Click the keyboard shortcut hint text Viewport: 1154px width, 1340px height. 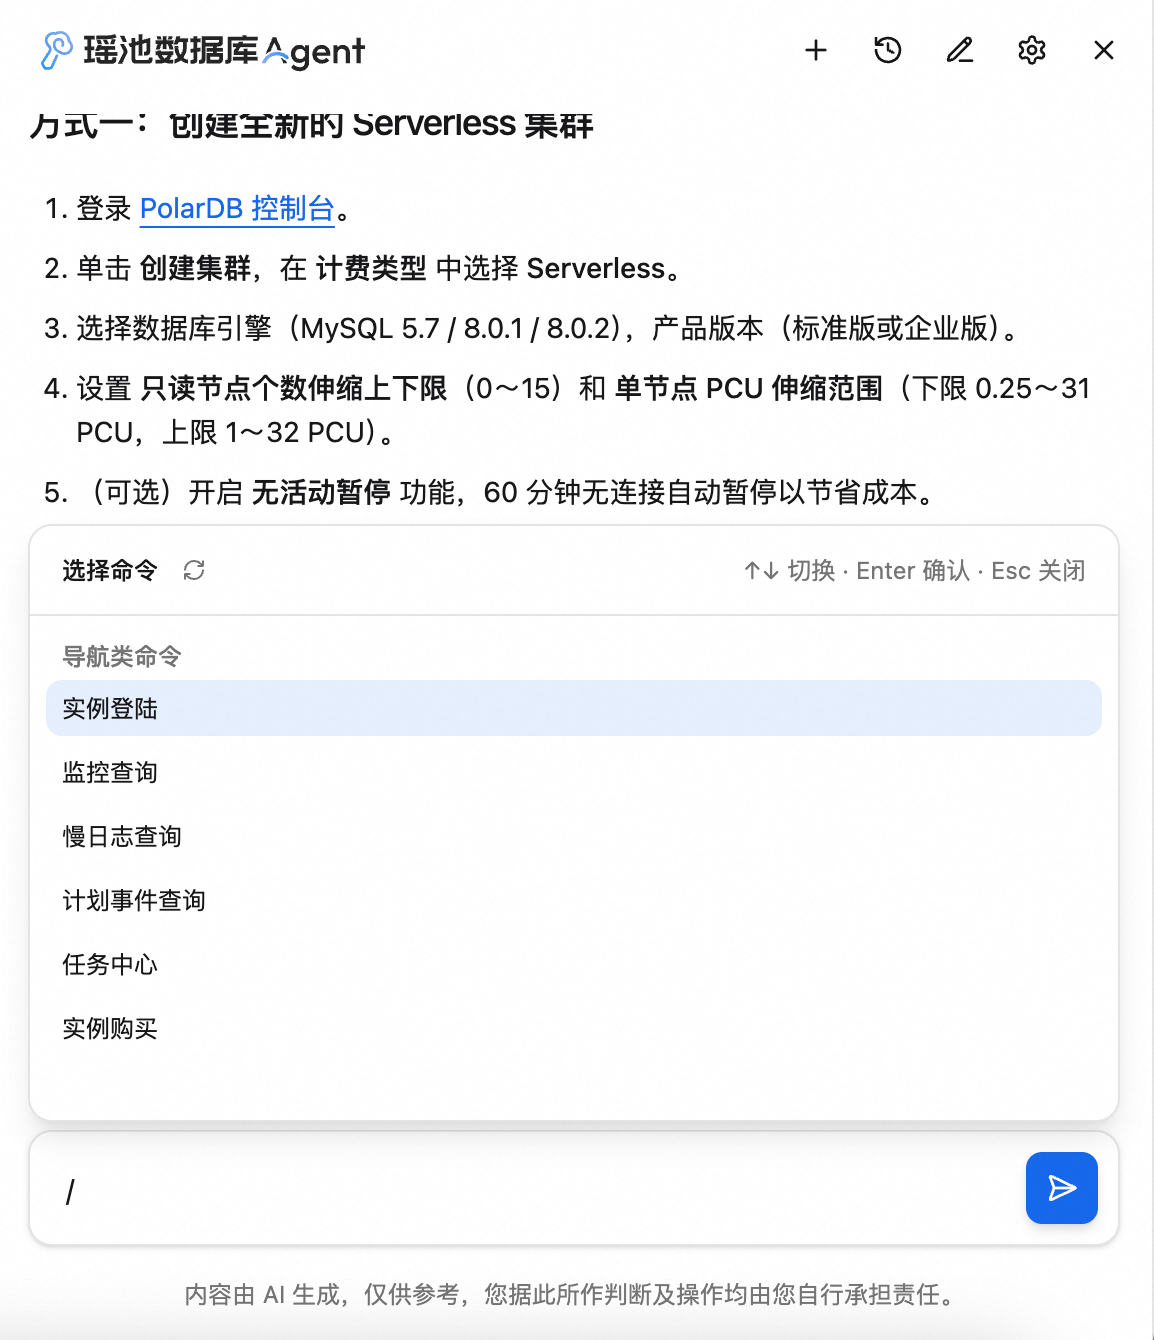point(914,570)
